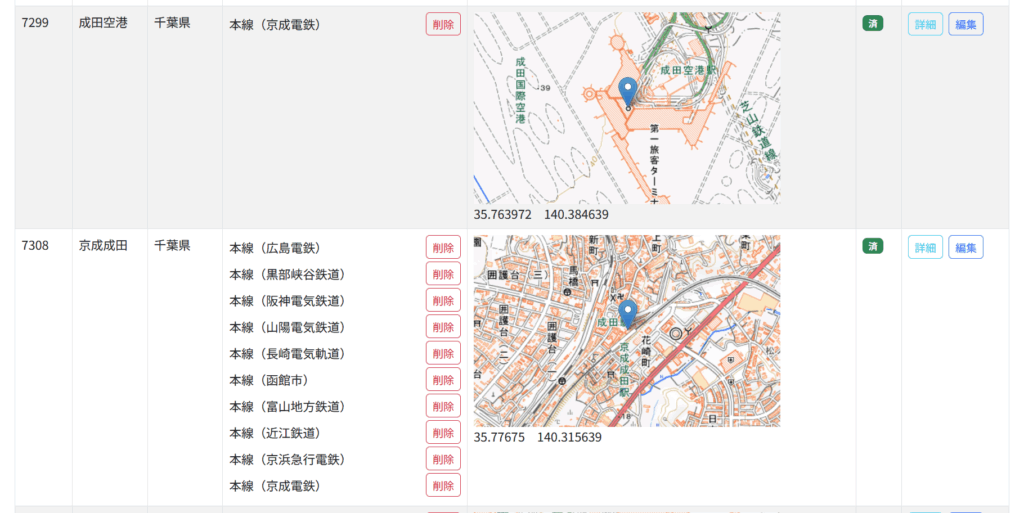Select 本線（京浜急行電鉄）text
Viewport: 1024px width, 513px height.
click(x=290, y=459)
